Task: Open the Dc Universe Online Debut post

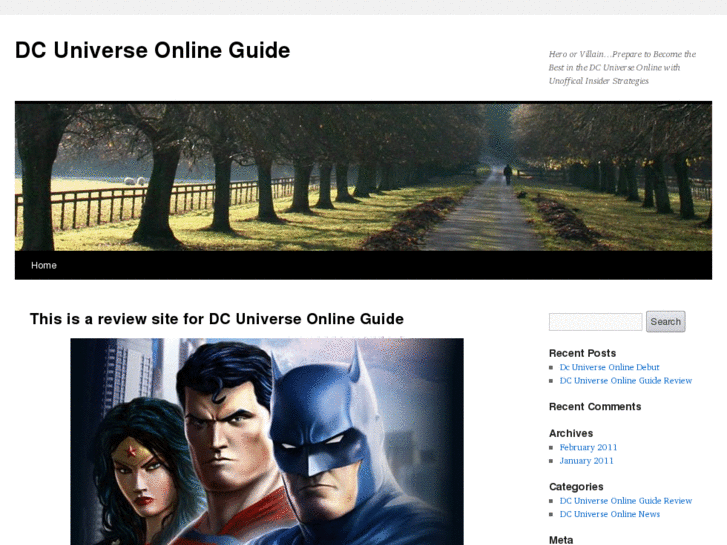Action: pyautogui.click(x=609, y=367)
